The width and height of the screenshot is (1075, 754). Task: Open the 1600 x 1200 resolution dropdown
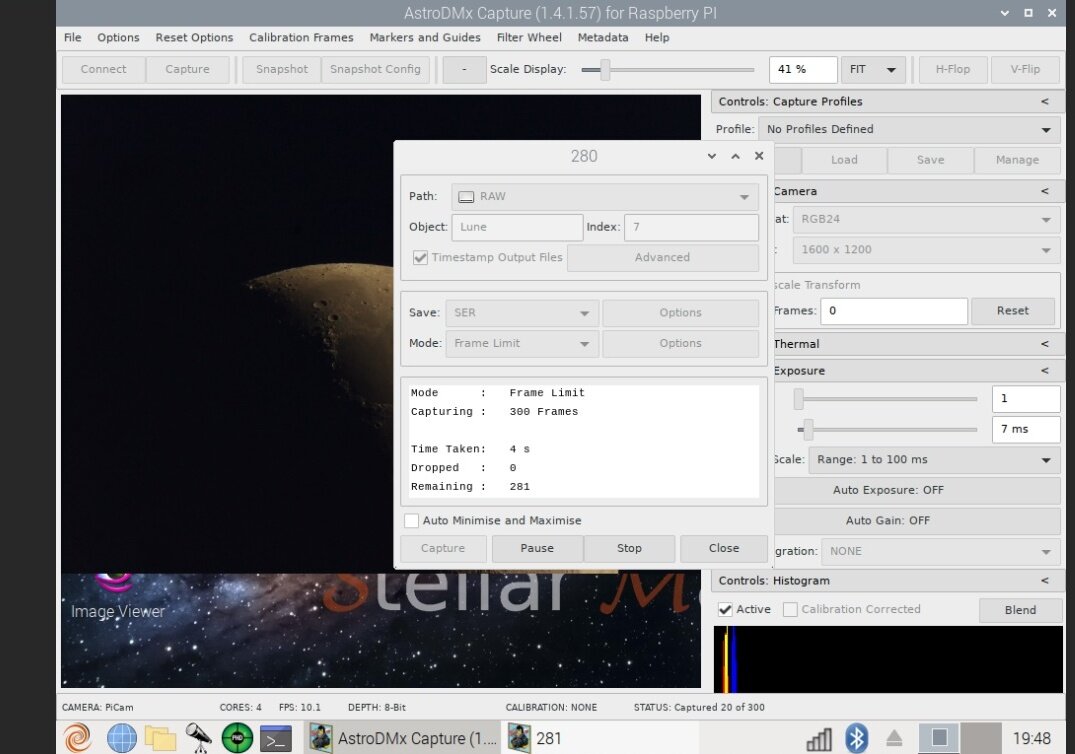[x=926, y=250]
